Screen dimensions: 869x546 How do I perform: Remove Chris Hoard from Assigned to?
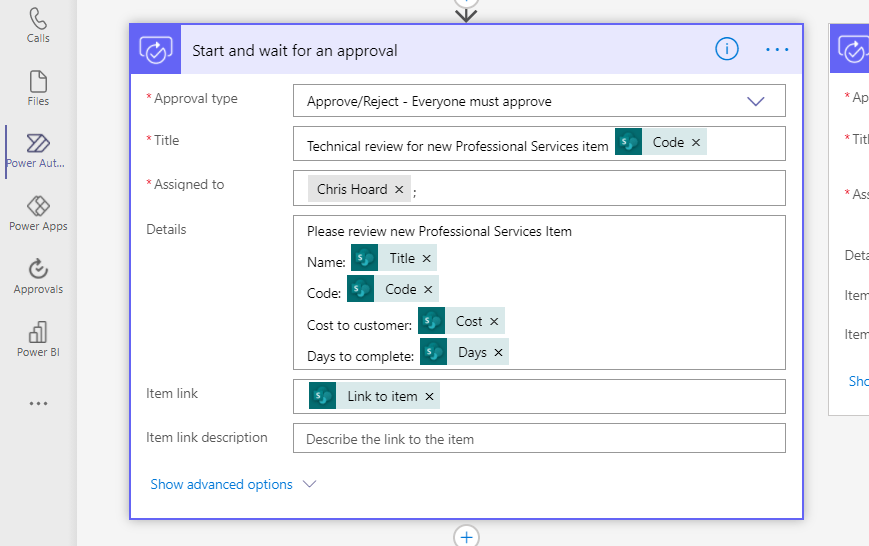pos(399,189)
